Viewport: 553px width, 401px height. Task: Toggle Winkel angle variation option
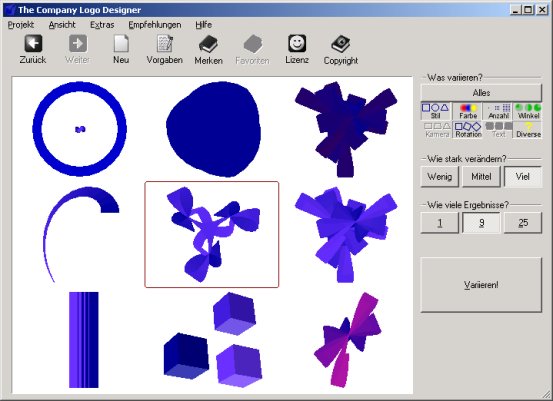(x=528, y=111)
